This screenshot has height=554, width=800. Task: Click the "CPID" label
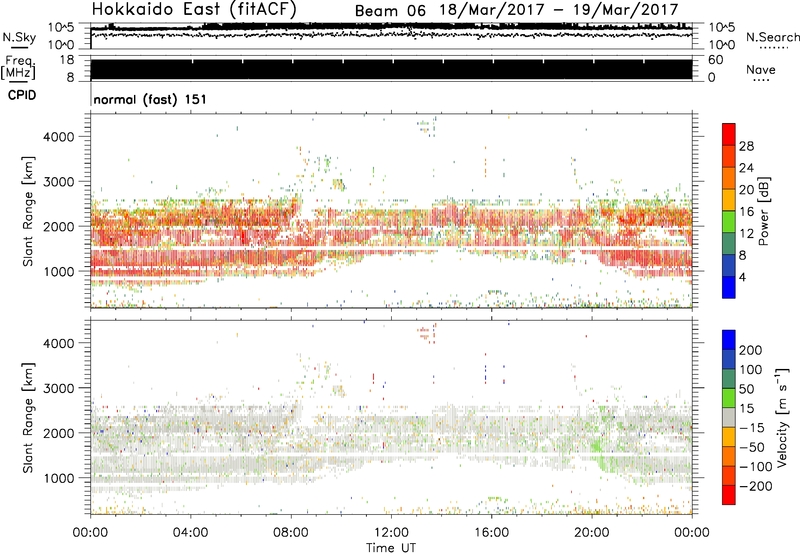(22, 95)
